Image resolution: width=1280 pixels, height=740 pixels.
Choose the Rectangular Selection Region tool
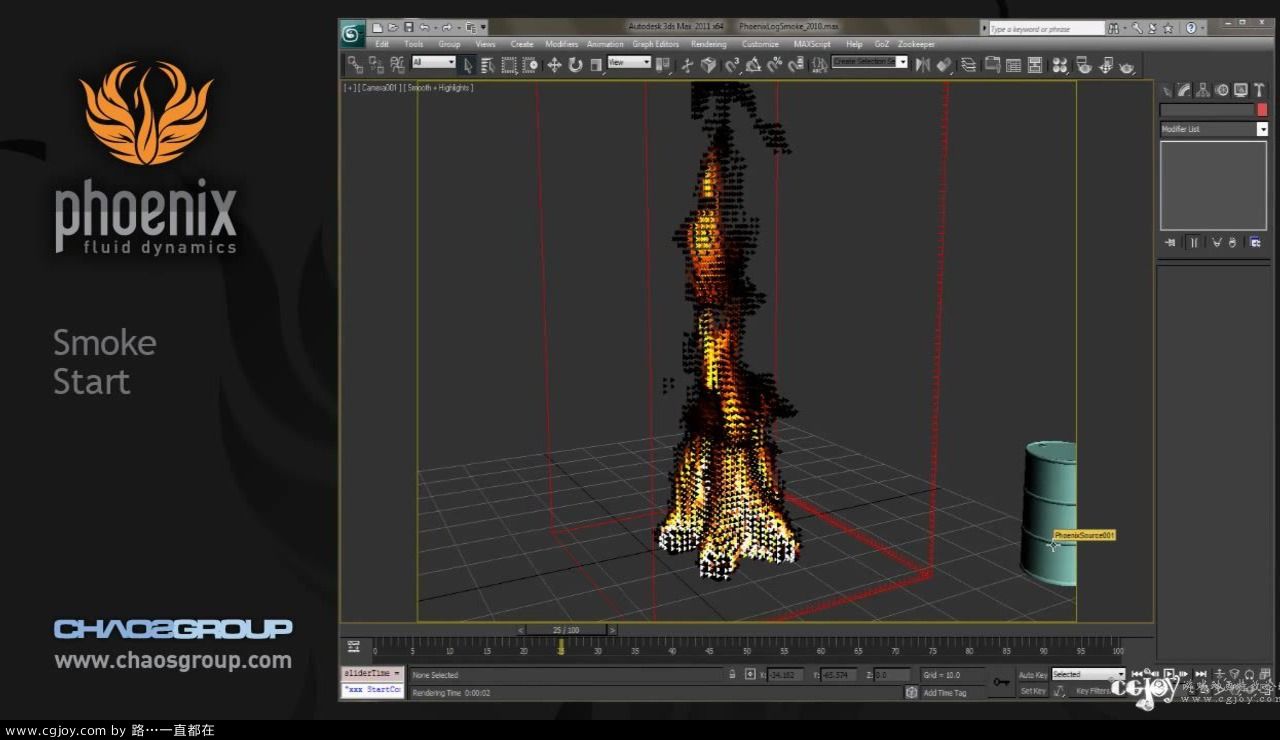(x=509, y=65)
